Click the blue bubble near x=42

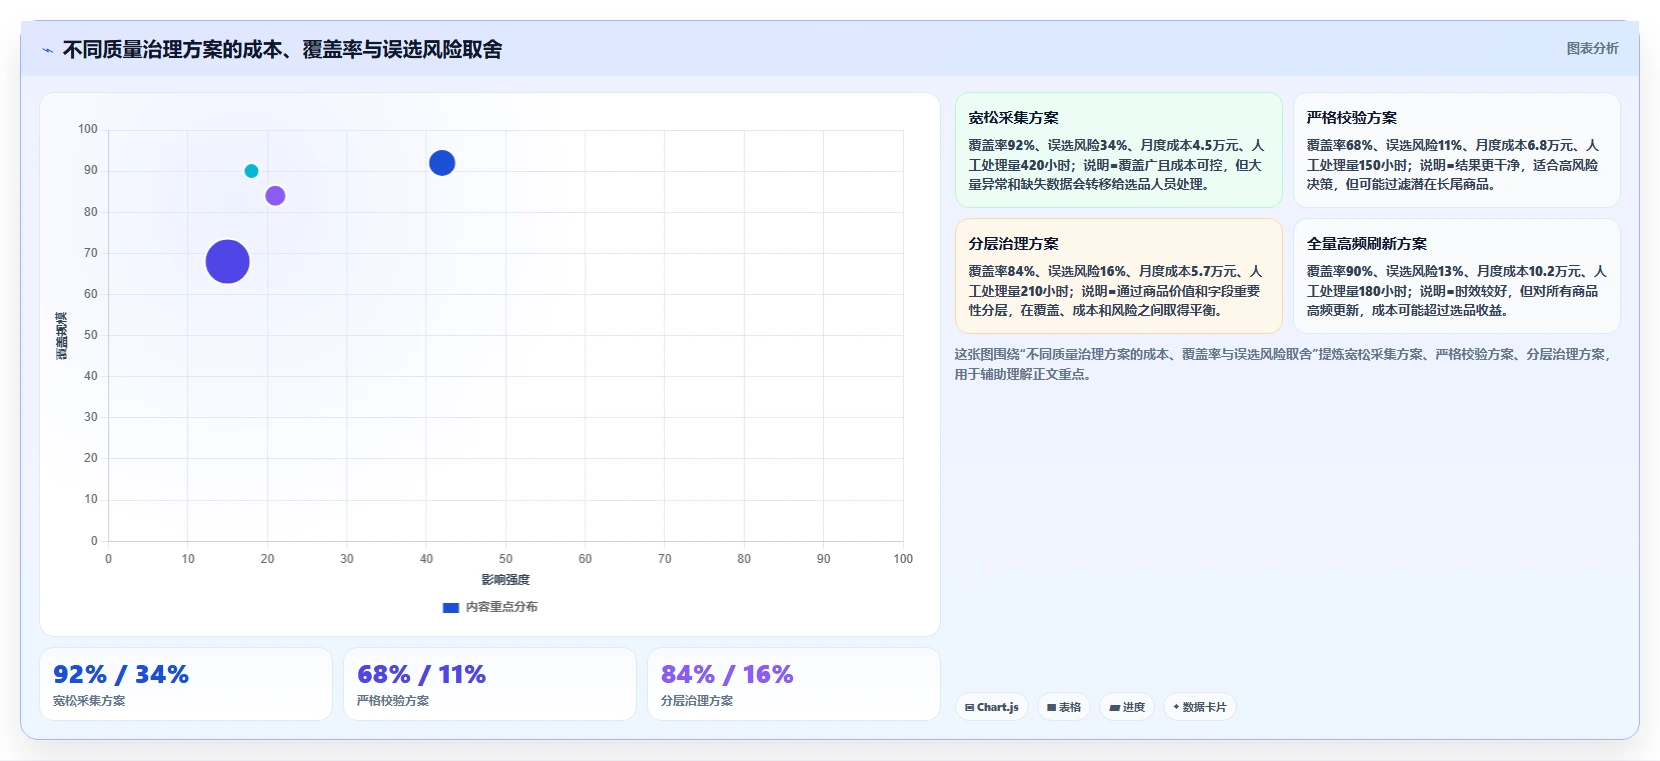coord(442,163)
